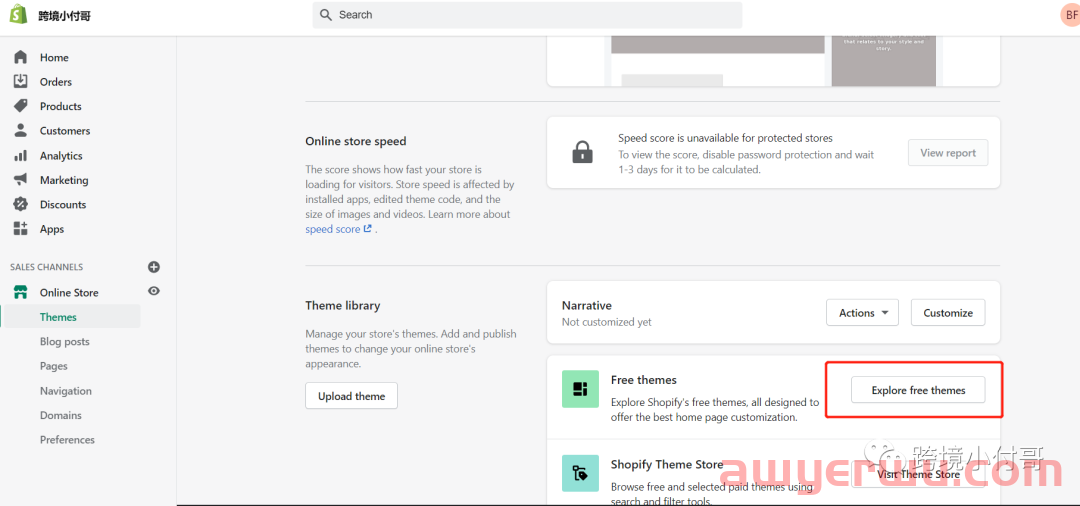Click the Upload theme button
Image resolution: width=1080 pixels, height=506 pixels.
(x=351, y=396)
